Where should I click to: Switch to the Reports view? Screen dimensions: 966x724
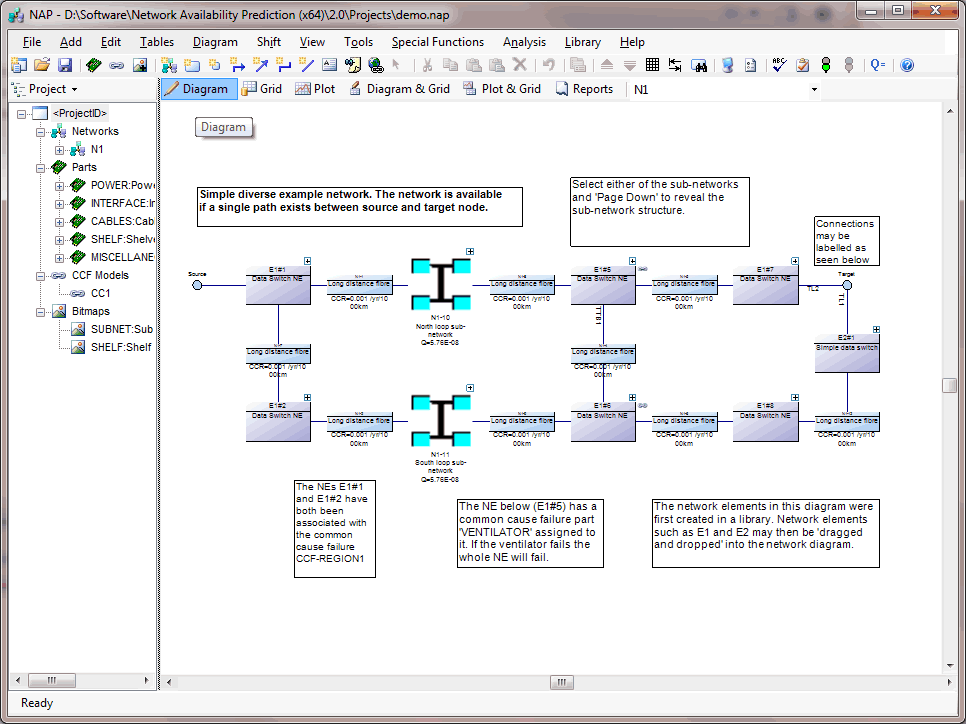[584, 89]
